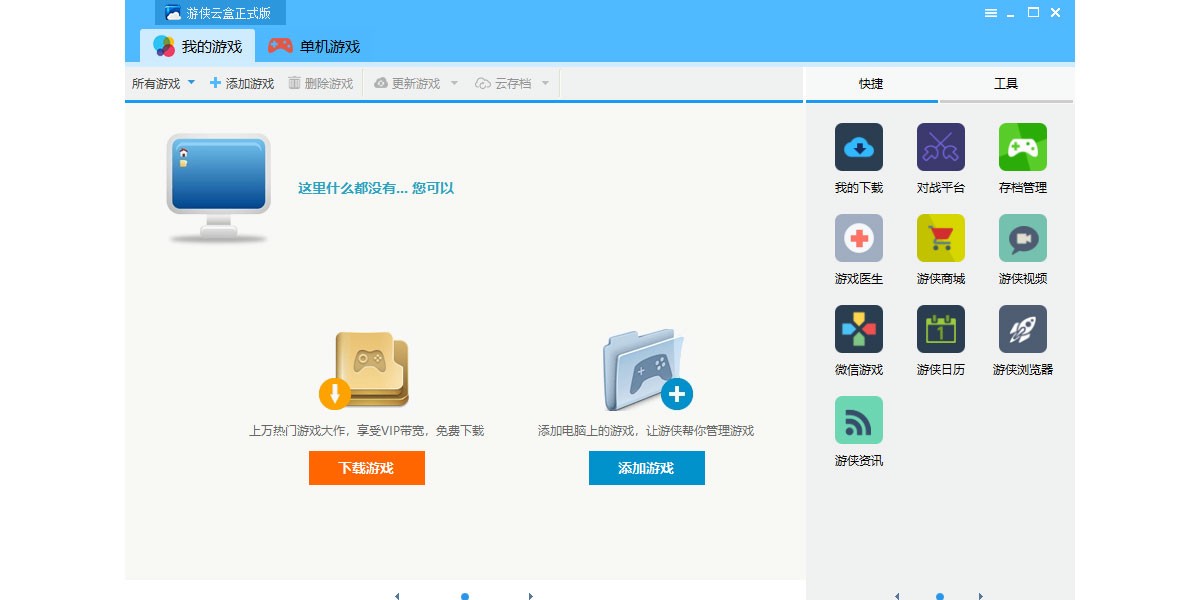Click 更新游戏 in the toolbar
The image size is (1200, 600).
[407, 84]
